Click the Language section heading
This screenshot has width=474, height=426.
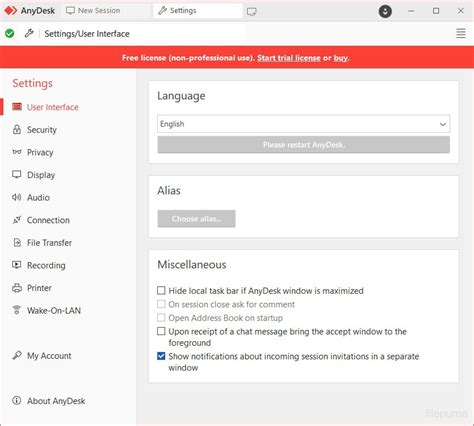pos(181,96)
